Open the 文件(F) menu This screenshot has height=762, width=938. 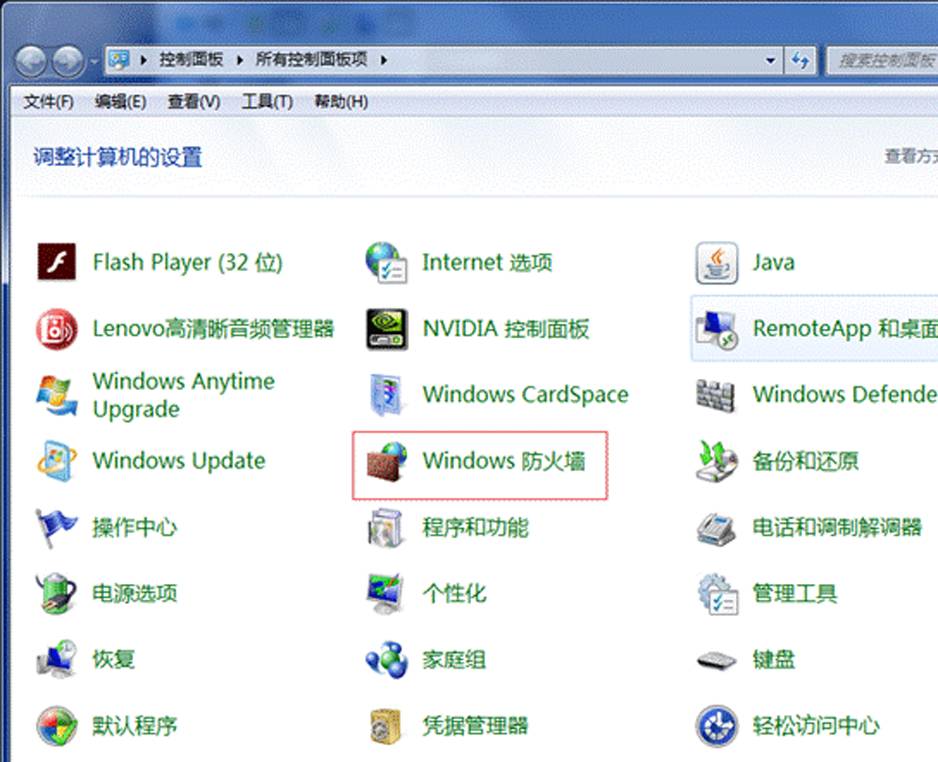tap(49, 102)
